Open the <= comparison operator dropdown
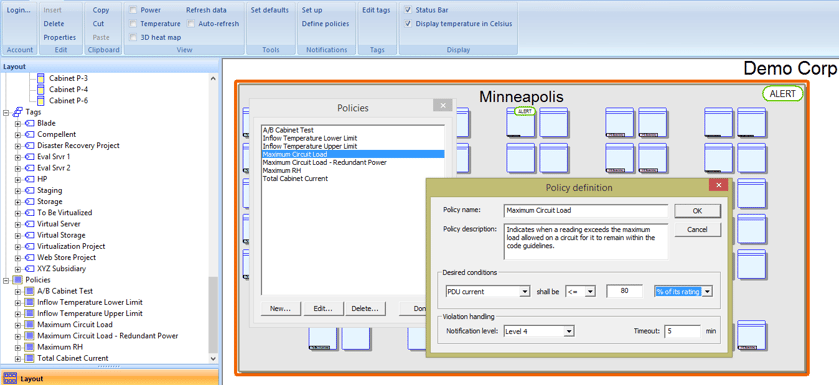 tap(590, 291)
